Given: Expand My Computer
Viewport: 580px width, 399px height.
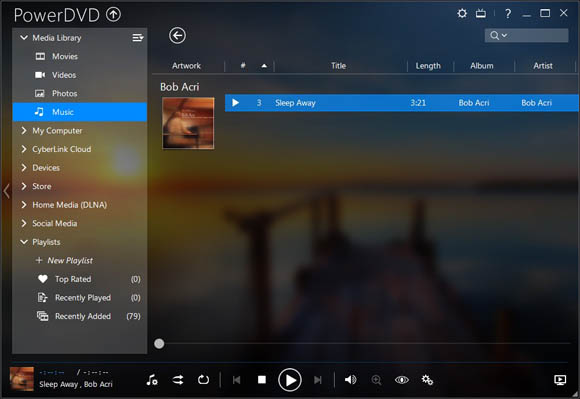Looking at the screenshot, I should point(24,130).
